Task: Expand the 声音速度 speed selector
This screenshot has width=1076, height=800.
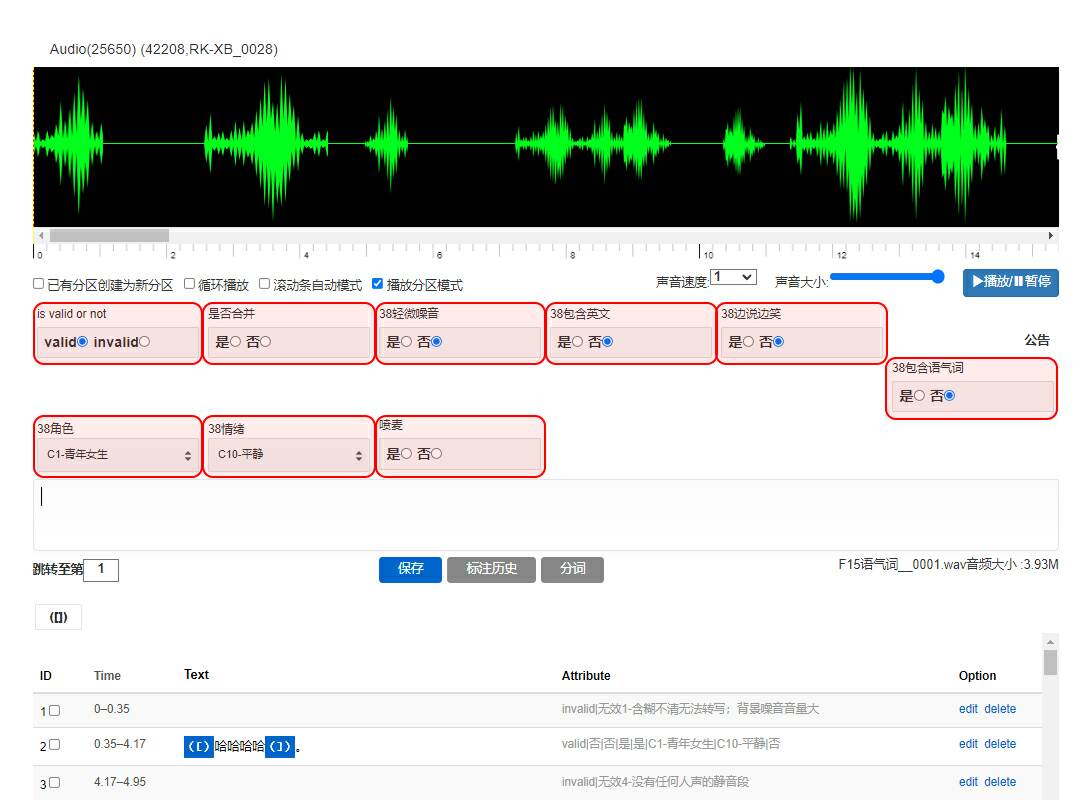Action: click(x=733, y=277)
